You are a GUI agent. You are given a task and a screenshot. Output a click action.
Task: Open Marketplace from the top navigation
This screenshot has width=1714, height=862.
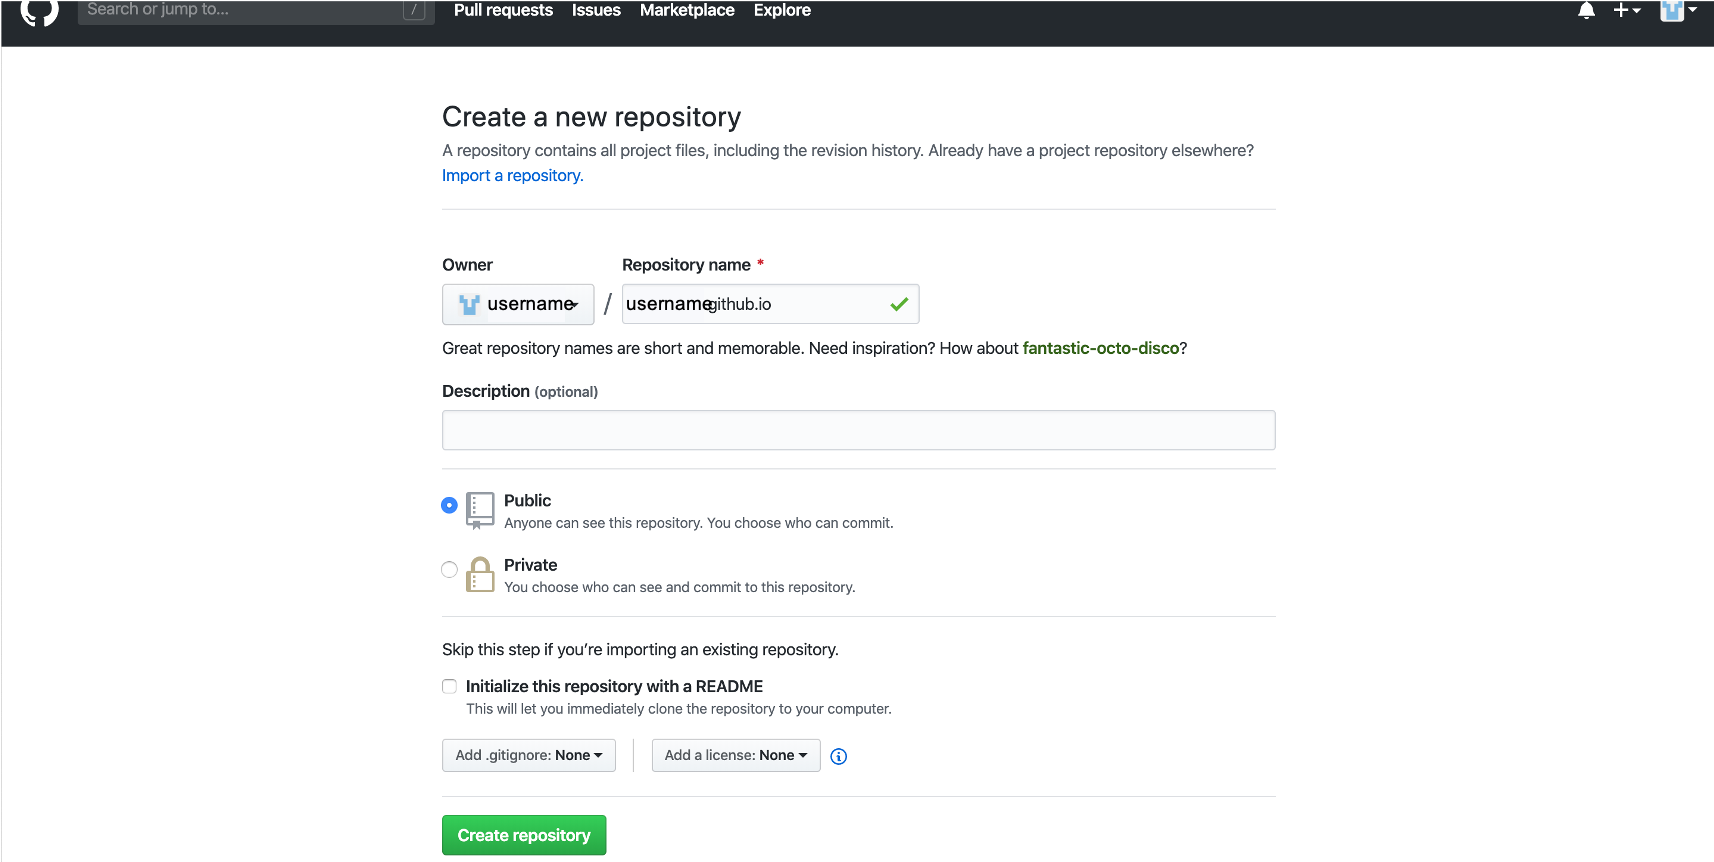[687, 10]
